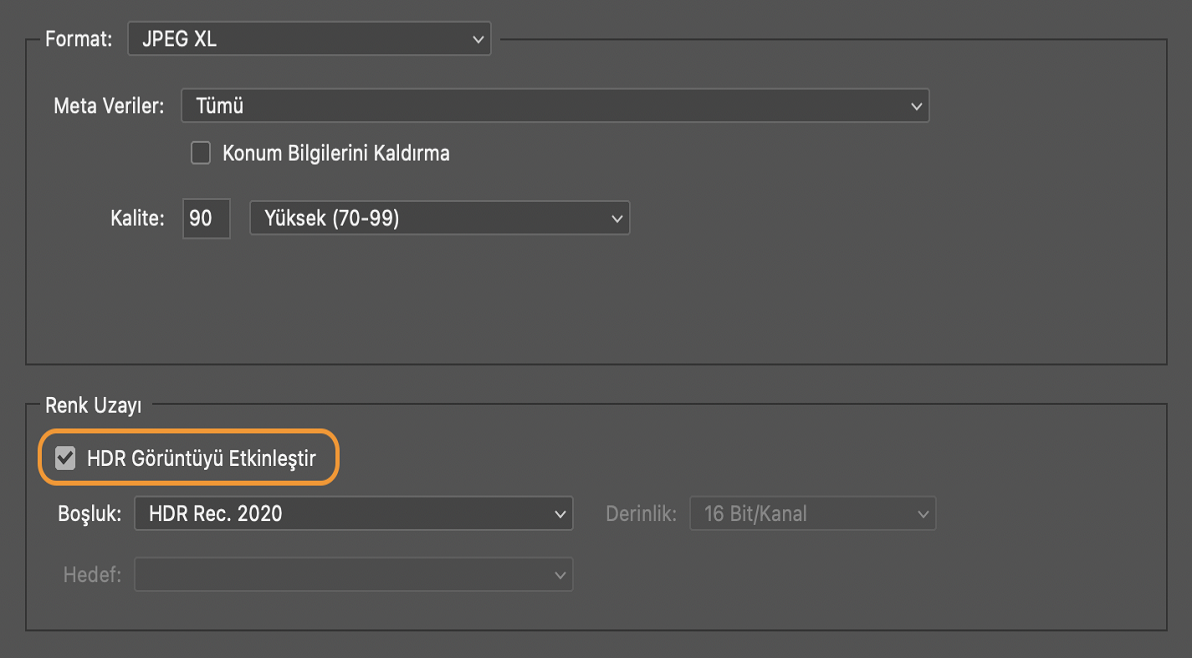
Task: Click the Kalite value field showing 90
Action: [x=205, y=218]
